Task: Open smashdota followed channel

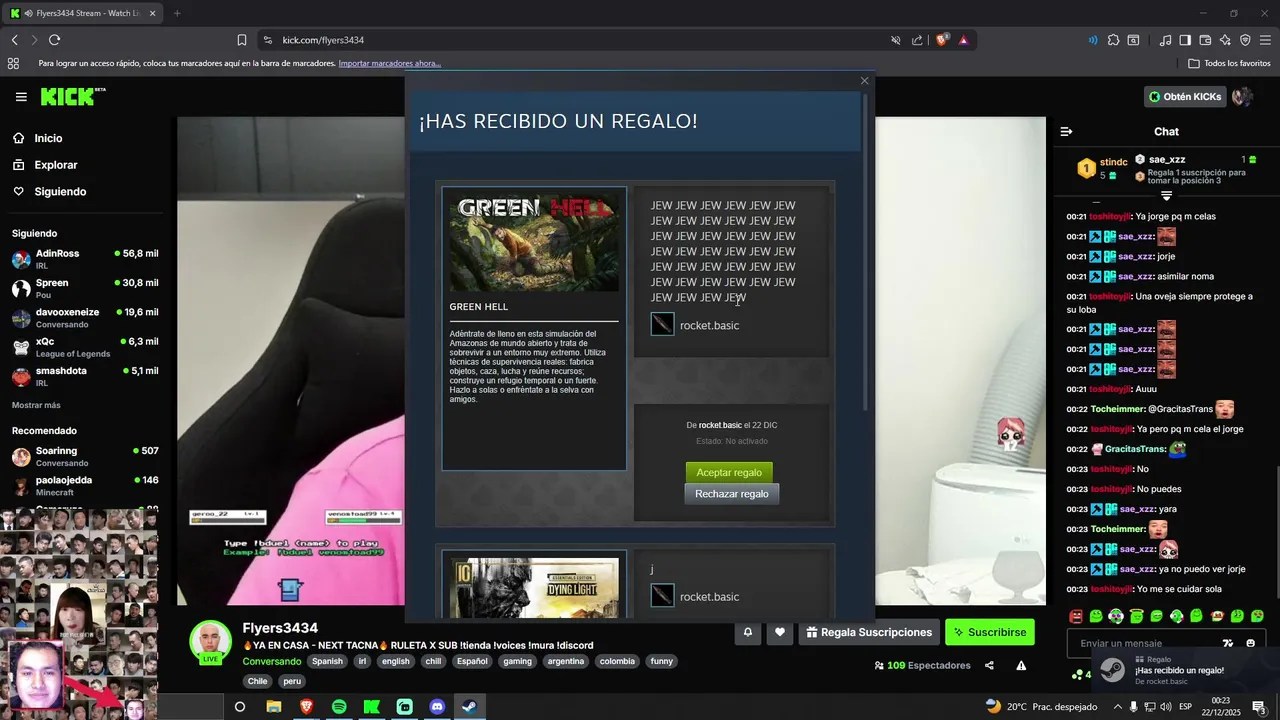Action: pyautogui.click(x=85, y=376)
